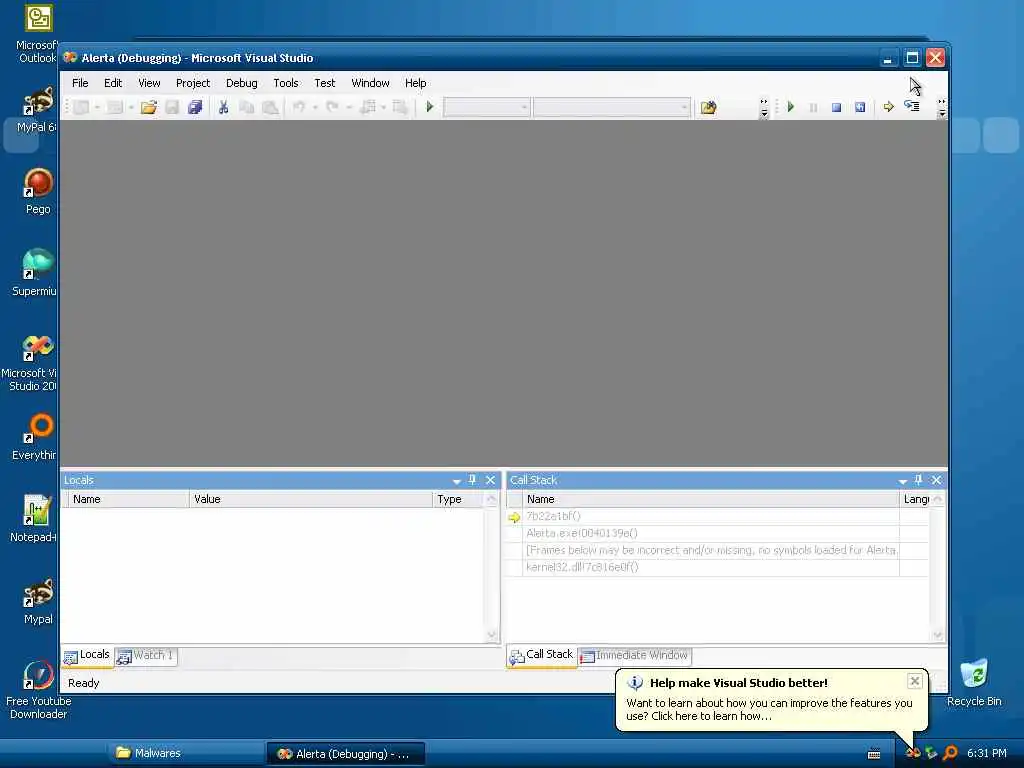Click the Break All pause icon

(813, 108)
